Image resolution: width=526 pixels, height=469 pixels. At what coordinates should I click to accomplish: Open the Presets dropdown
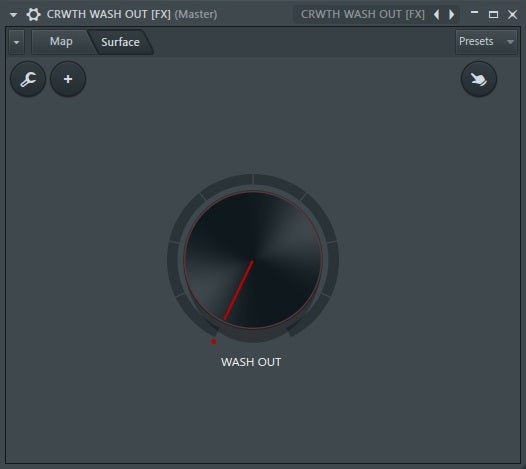pyautogui.click(x=486, y=42)
